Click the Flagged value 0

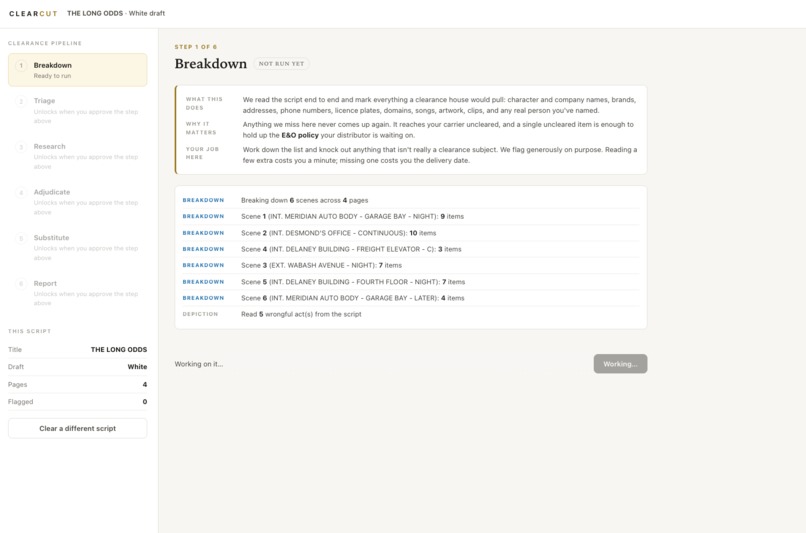click(x=145, y=402)
